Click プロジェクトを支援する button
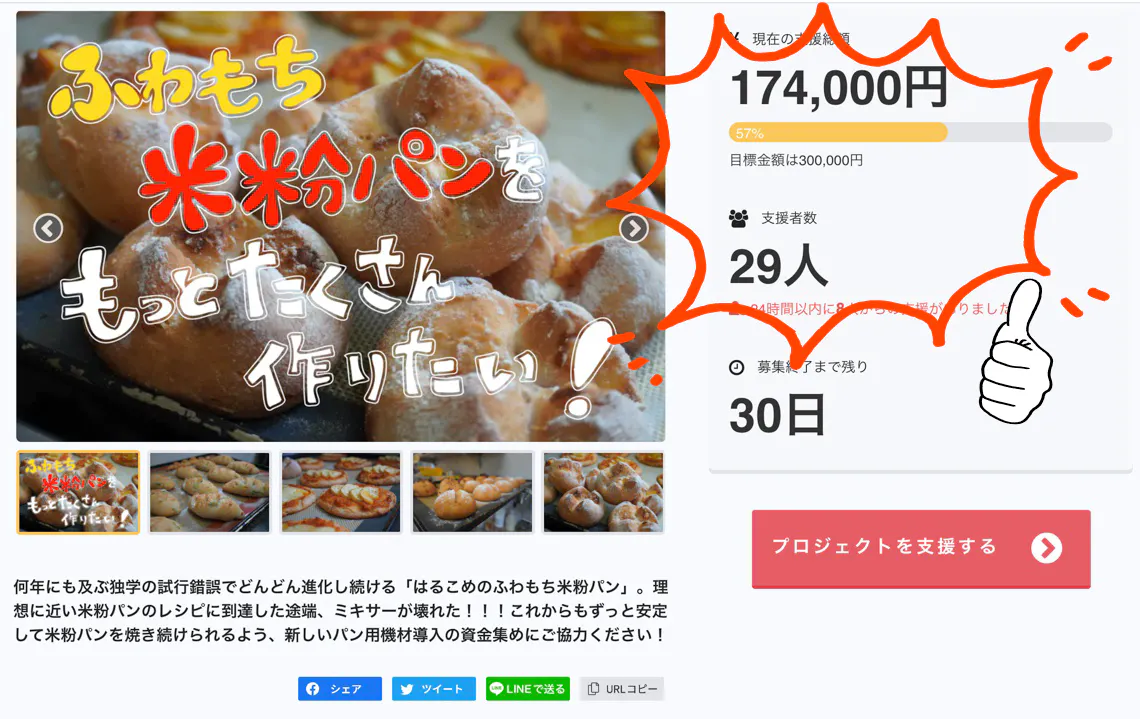 point(921,549)
